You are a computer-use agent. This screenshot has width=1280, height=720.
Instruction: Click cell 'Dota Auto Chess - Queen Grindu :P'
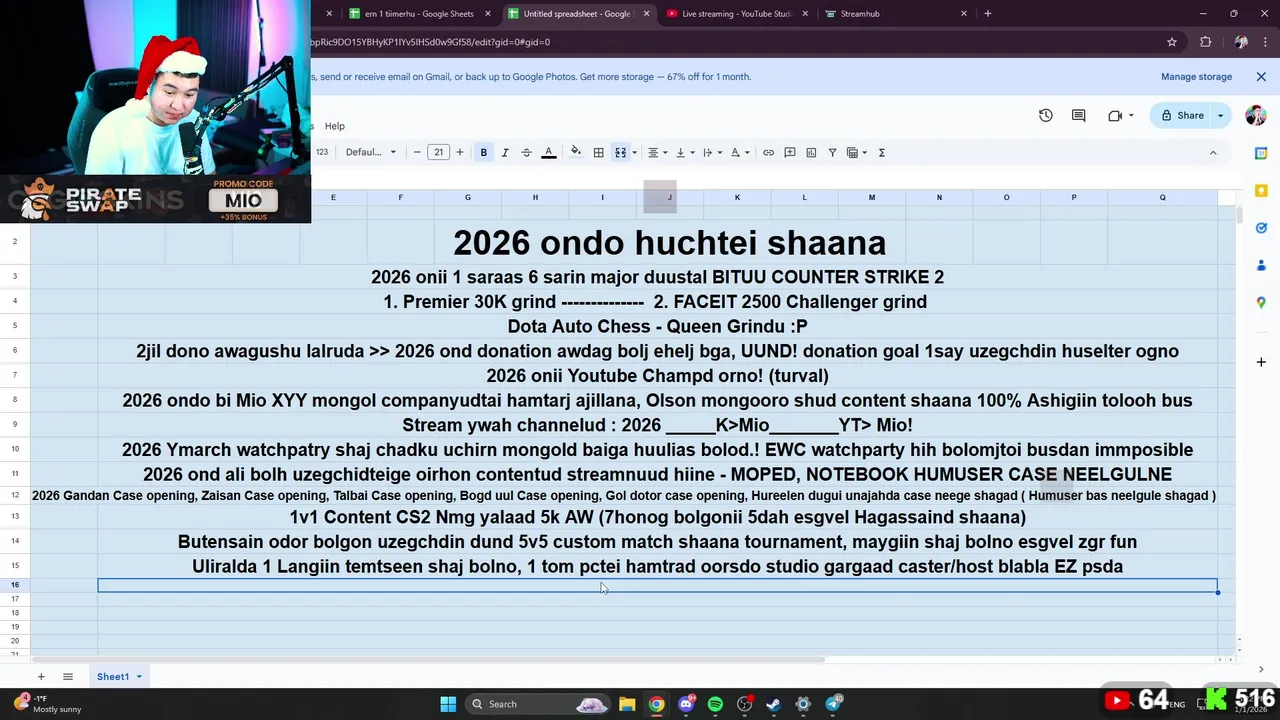[657, 326]
